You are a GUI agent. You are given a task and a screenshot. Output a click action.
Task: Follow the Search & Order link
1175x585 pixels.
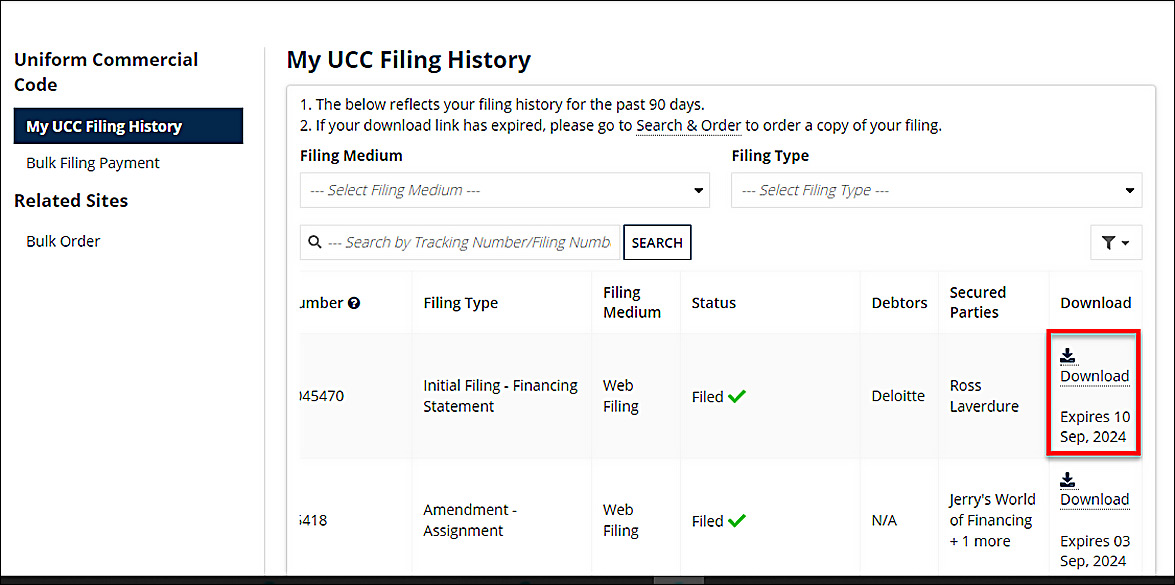(688, 125)
